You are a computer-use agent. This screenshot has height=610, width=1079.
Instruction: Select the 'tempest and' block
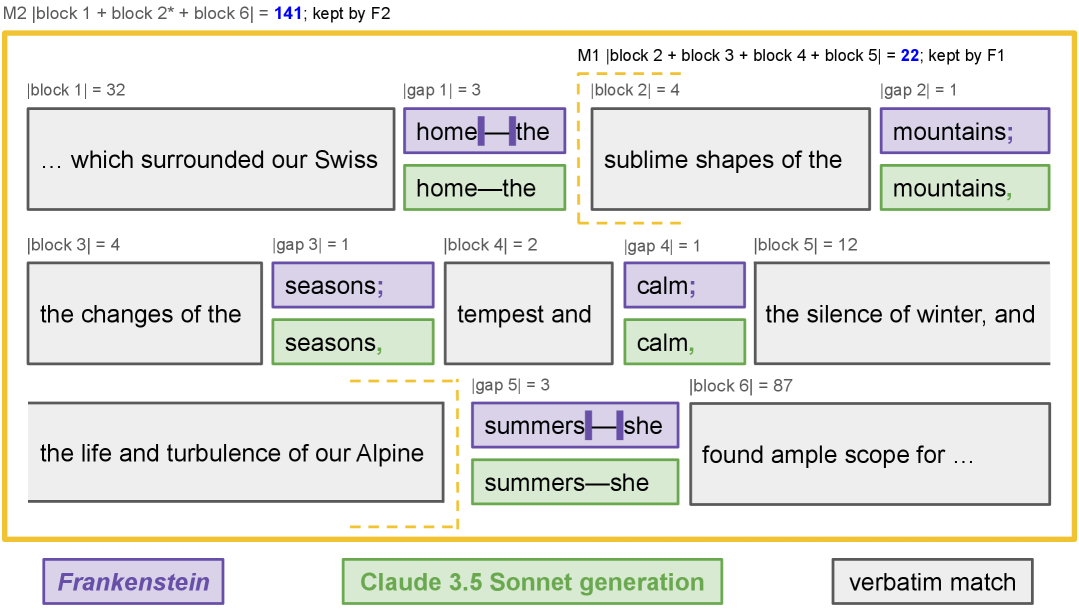(528, 314)
